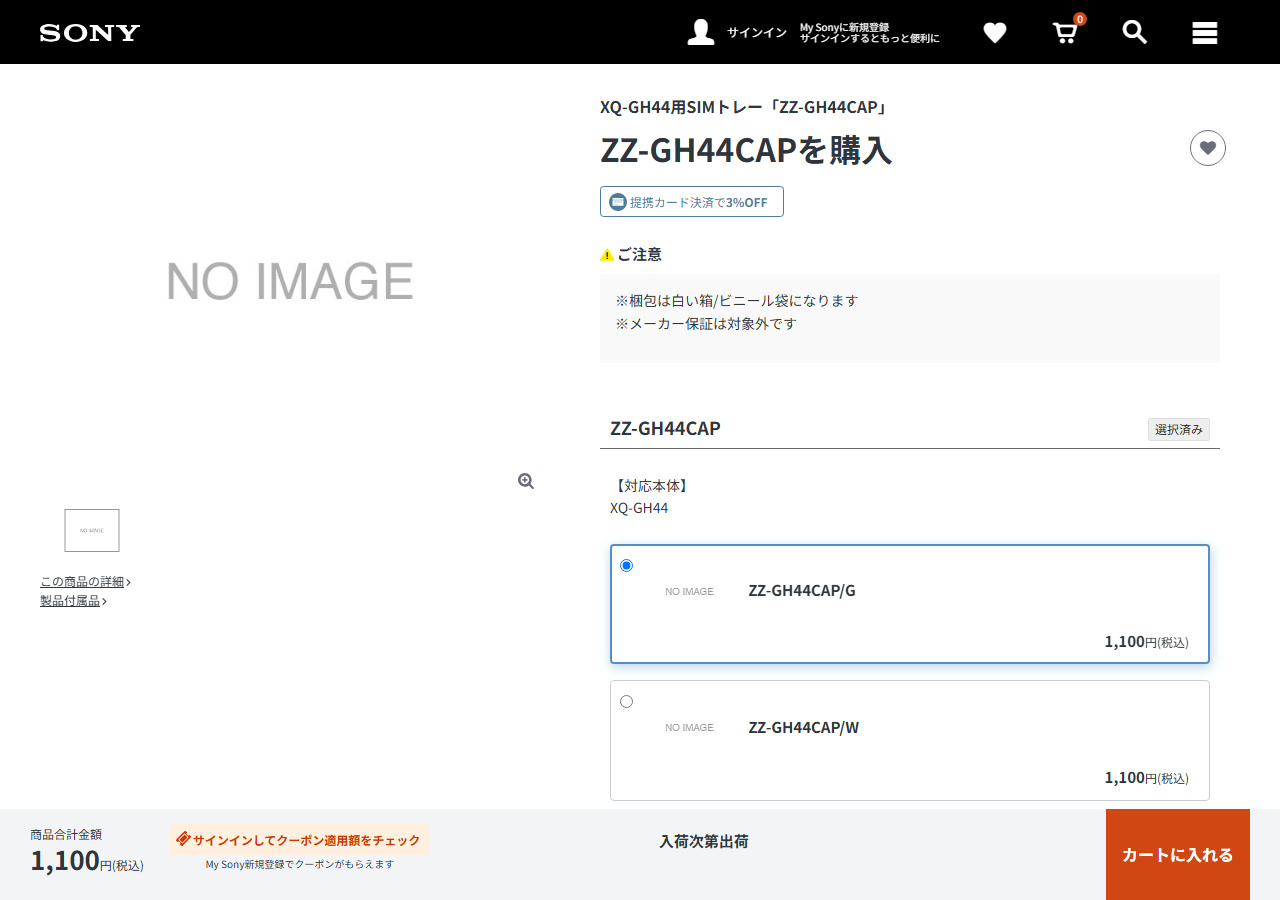
Task: Click the XQ-GH44 compatible model text
Action: pyautogui.click(x=639, y=508)
